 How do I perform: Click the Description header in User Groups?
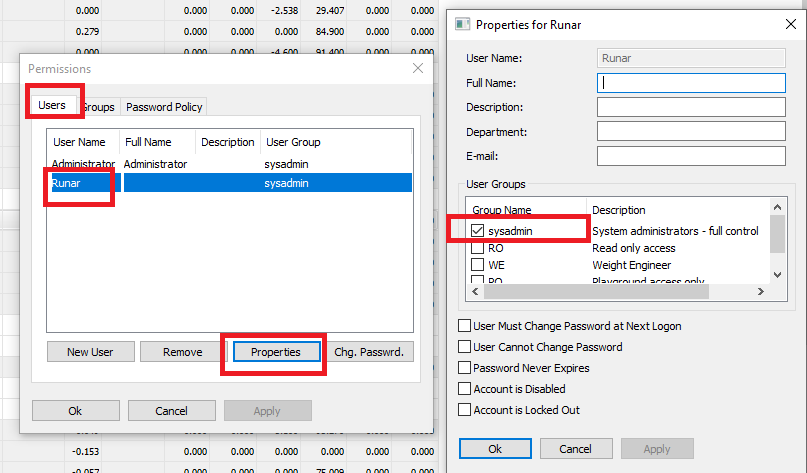pyautogui.click(x=619, y=210)
